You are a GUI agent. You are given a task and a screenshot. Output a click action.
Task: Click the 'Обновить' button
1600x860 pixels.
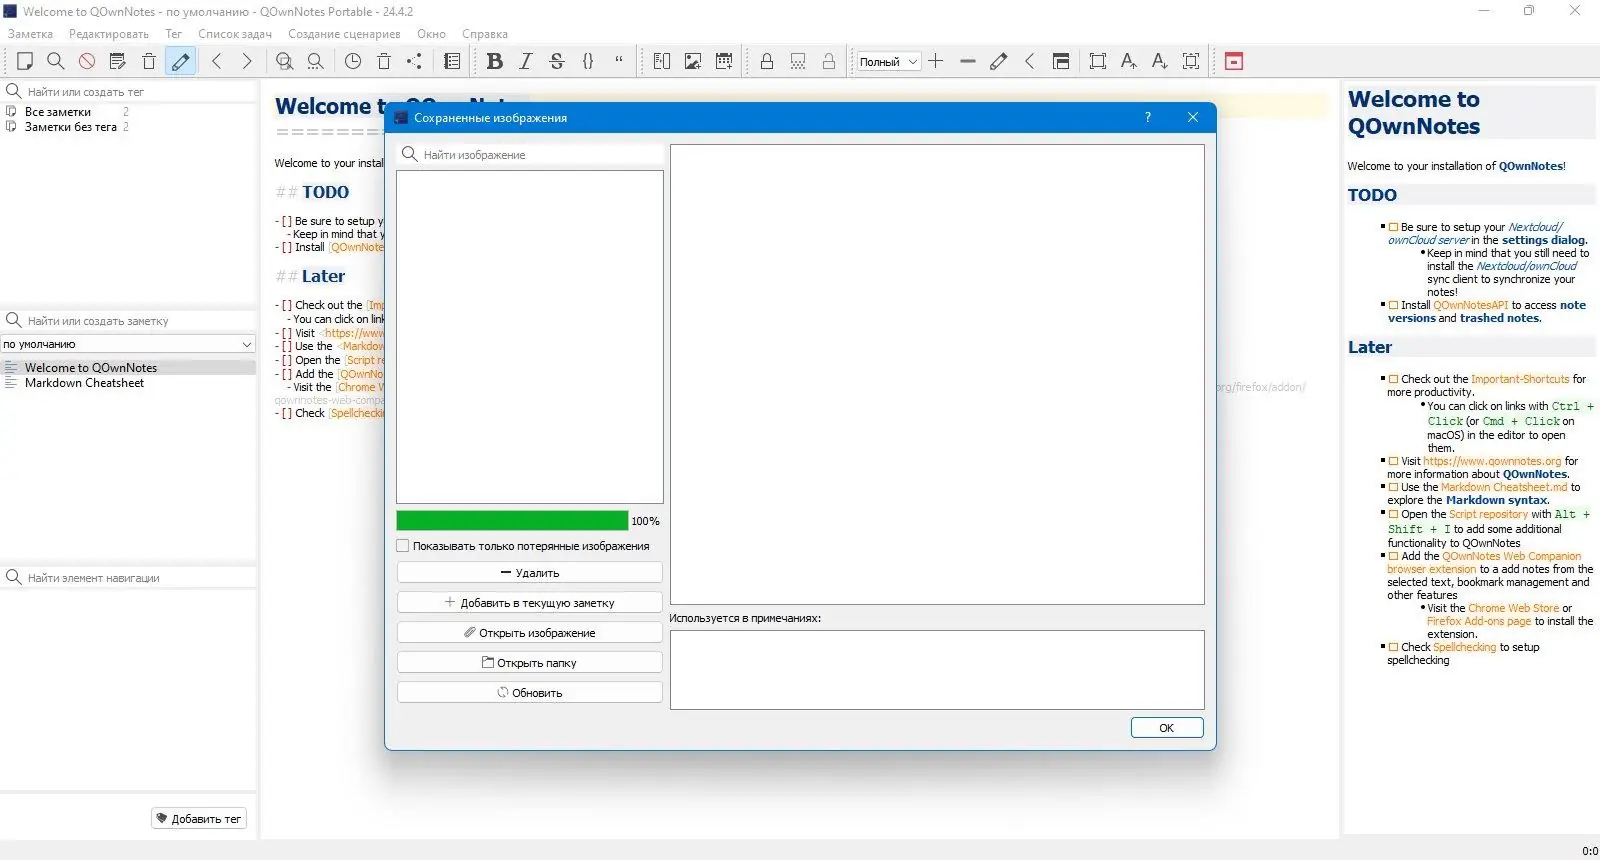coord(530,693)
